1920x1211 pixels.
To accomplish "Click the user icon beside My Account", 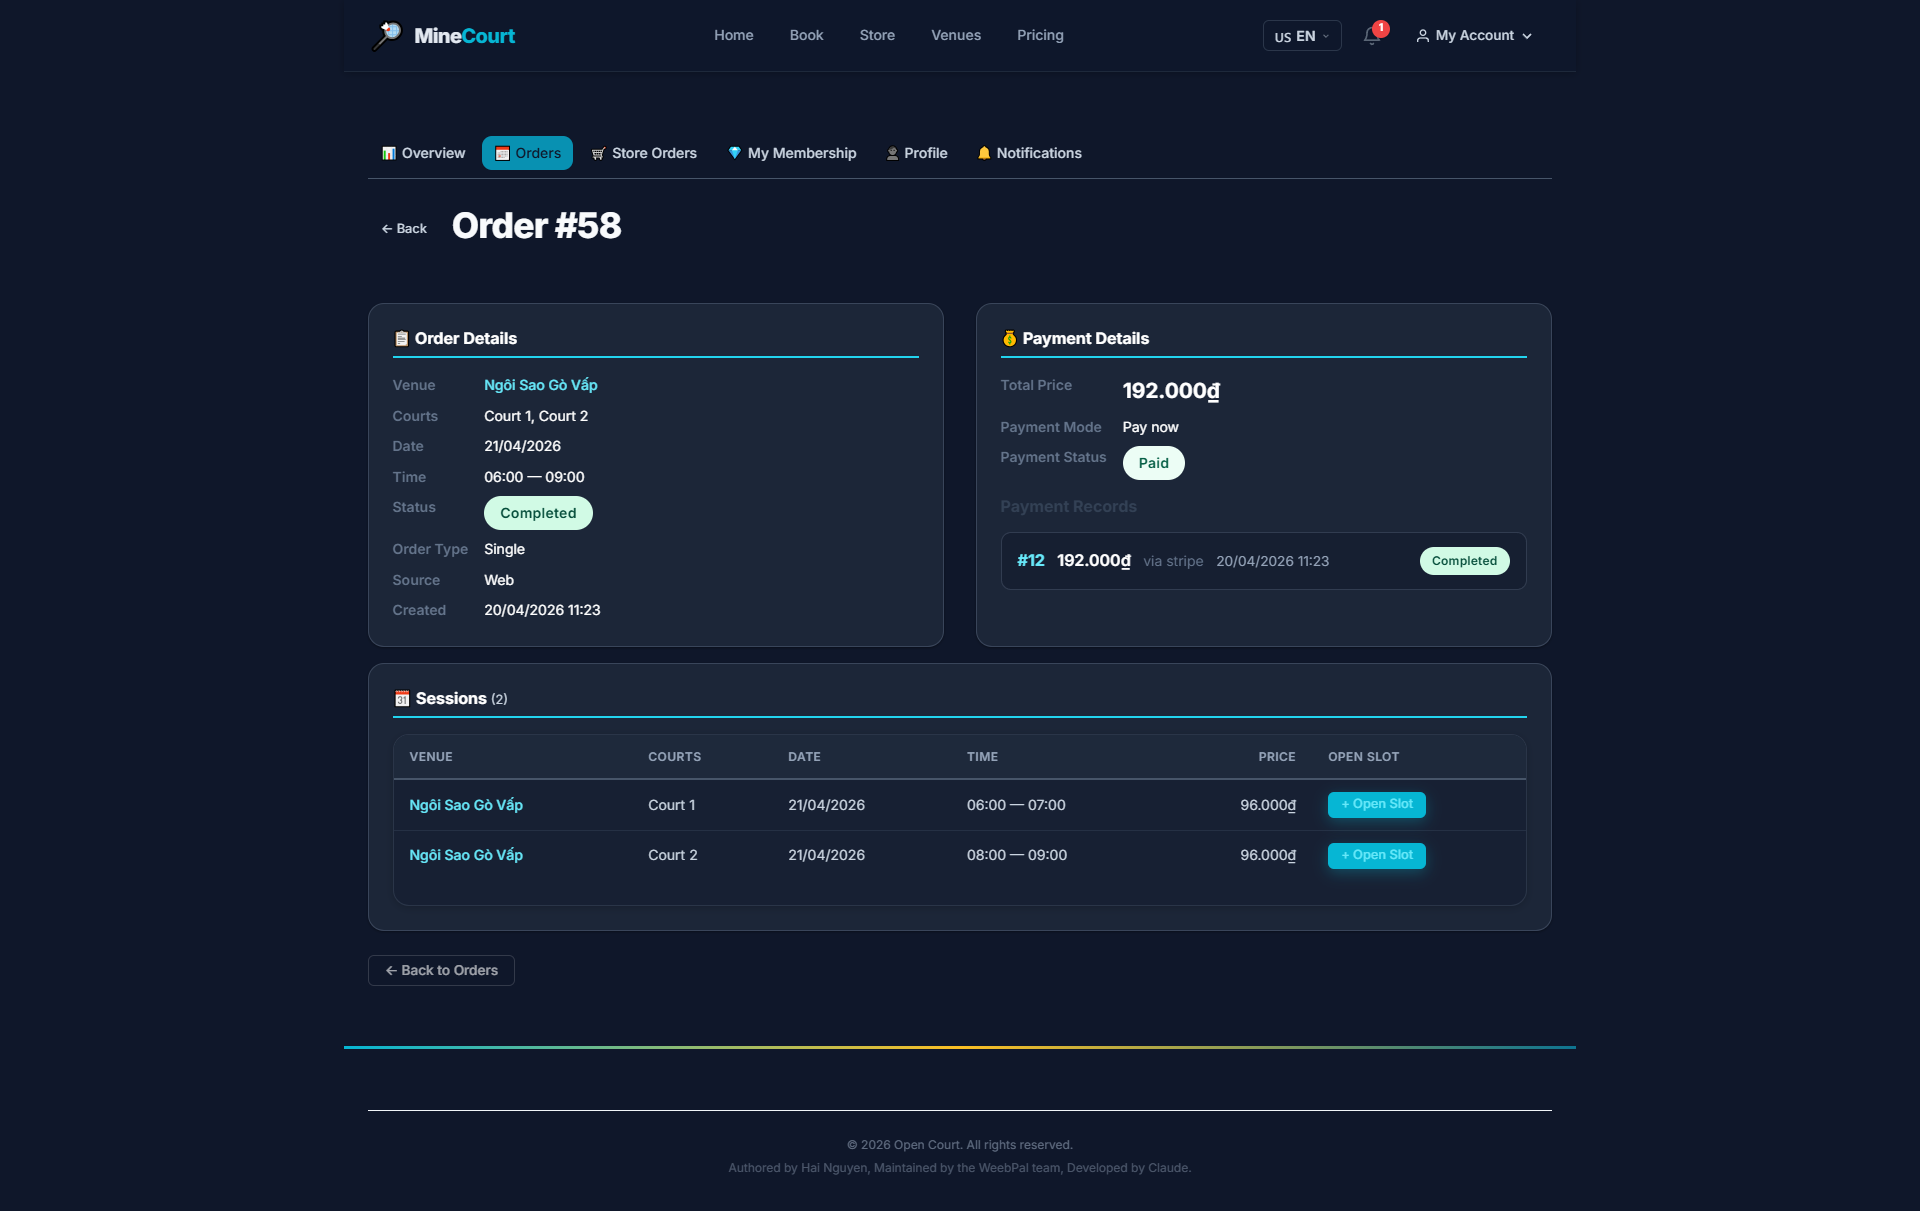I will (x=1422, y=36).
